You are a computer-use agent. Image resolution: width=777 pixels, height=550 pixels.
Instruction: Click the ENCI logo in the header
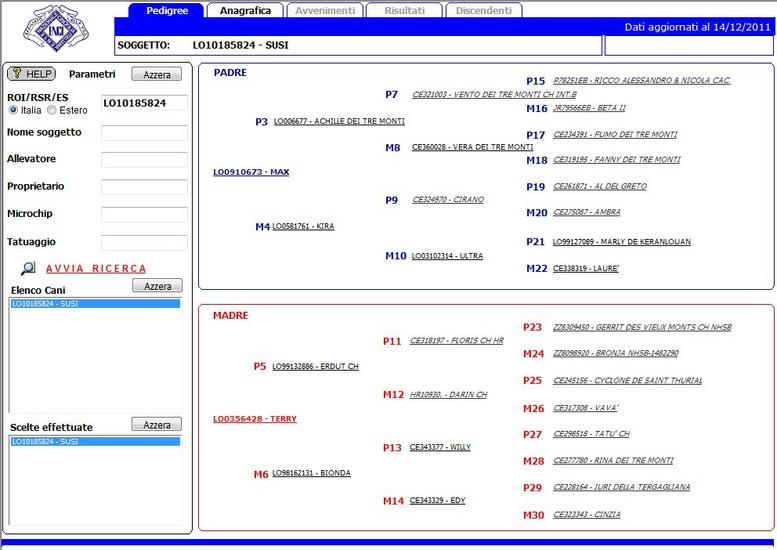click(x=64, y=29)
